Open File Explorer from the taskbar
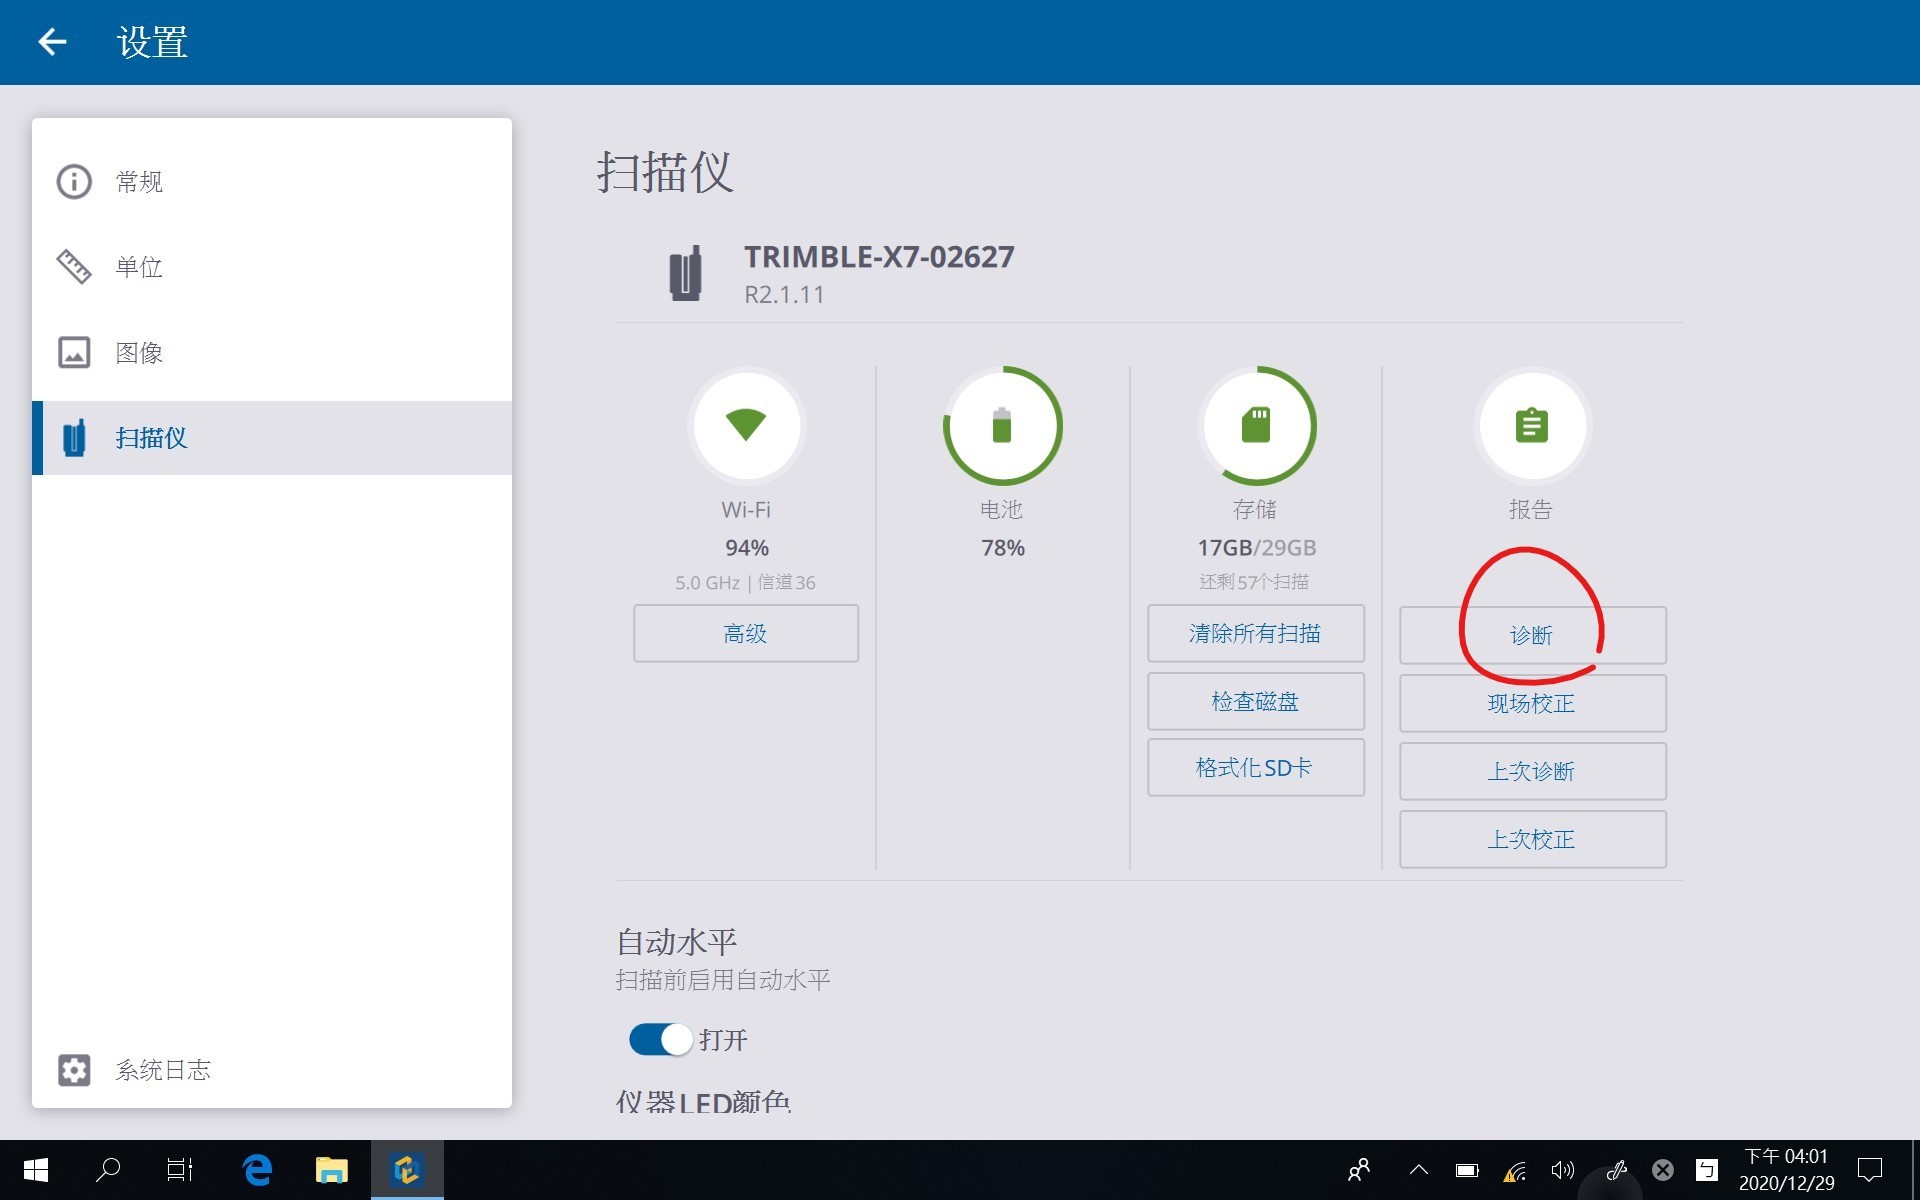 pos(331,1170)
